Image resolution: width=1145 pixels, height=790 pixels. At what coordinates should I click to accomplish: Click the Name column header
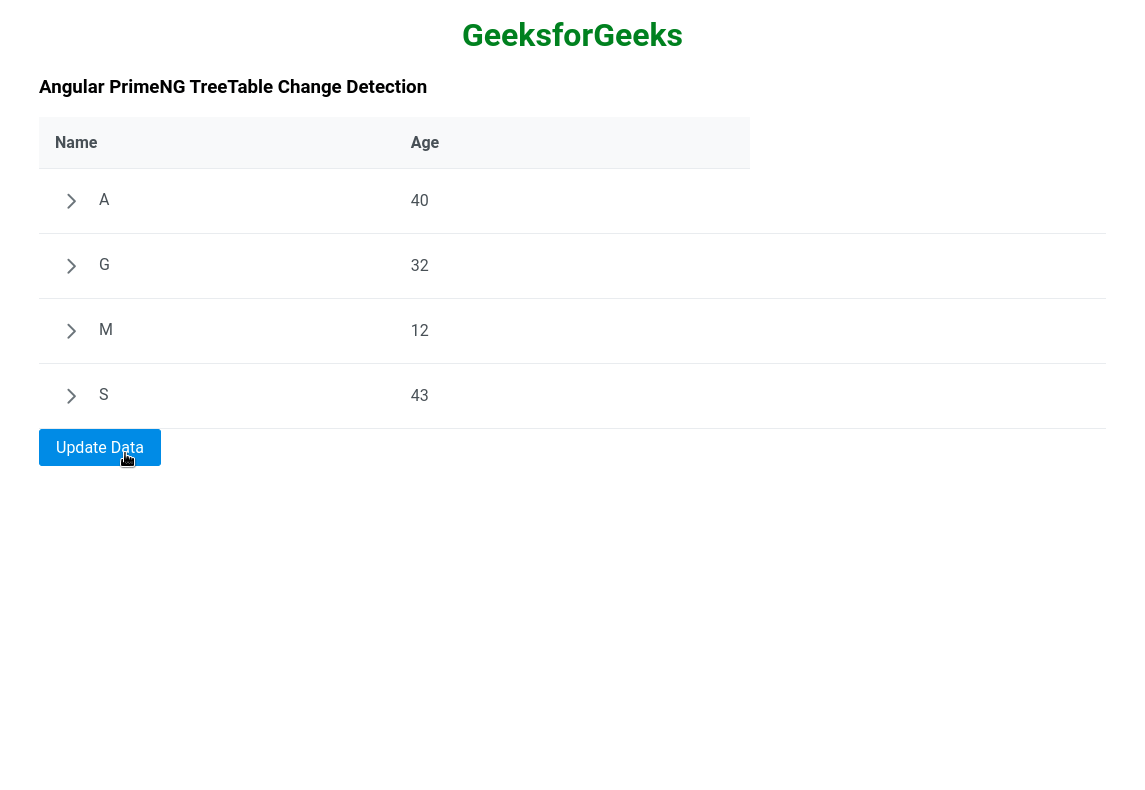[x=76, y=143]
